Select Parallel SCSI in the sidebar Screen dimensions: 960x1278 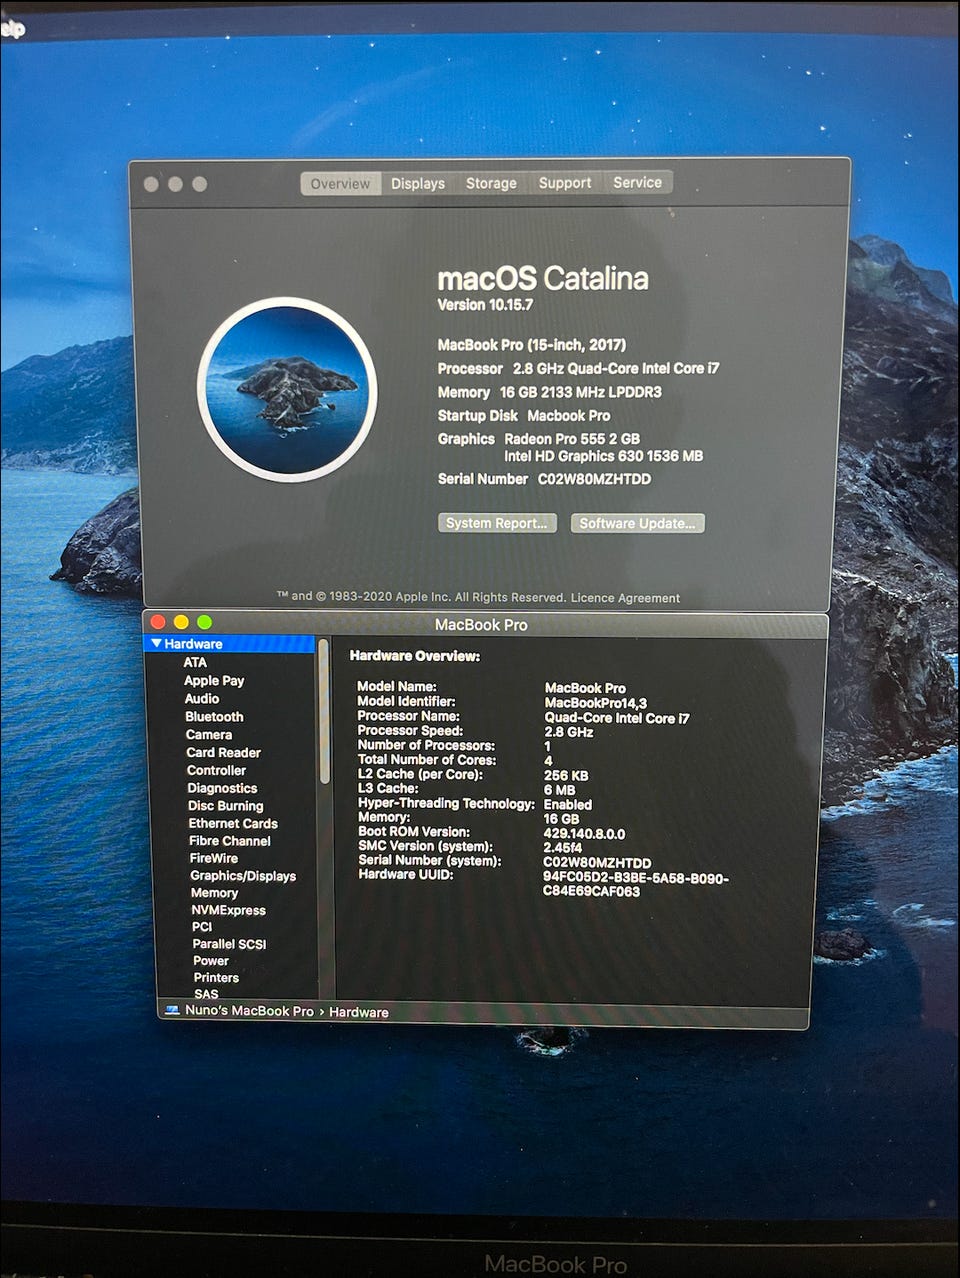click(x=229, y=944)
